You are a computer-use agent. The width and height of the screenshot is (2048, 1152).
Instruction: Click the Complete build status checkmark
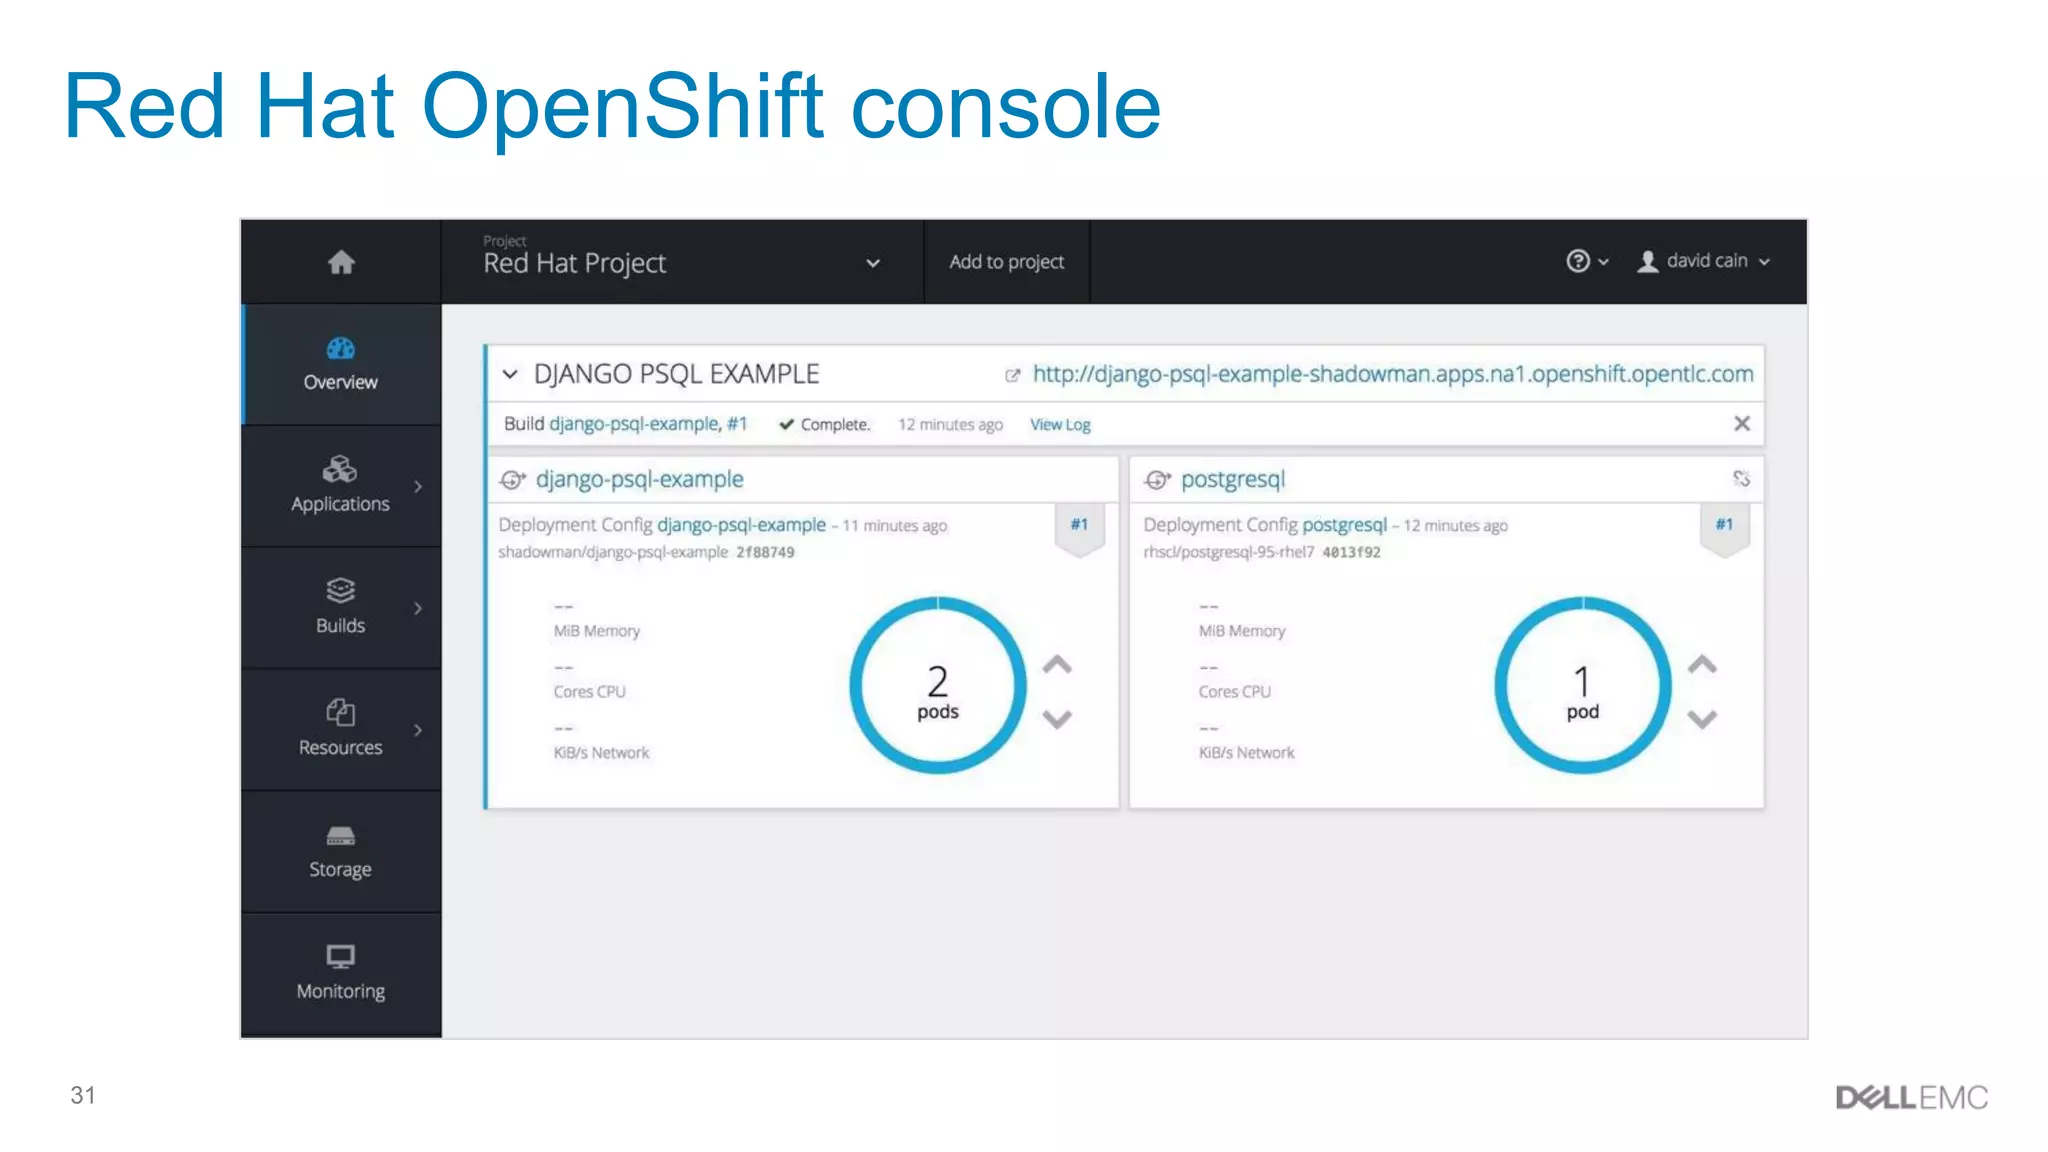(x=787, y=424)
